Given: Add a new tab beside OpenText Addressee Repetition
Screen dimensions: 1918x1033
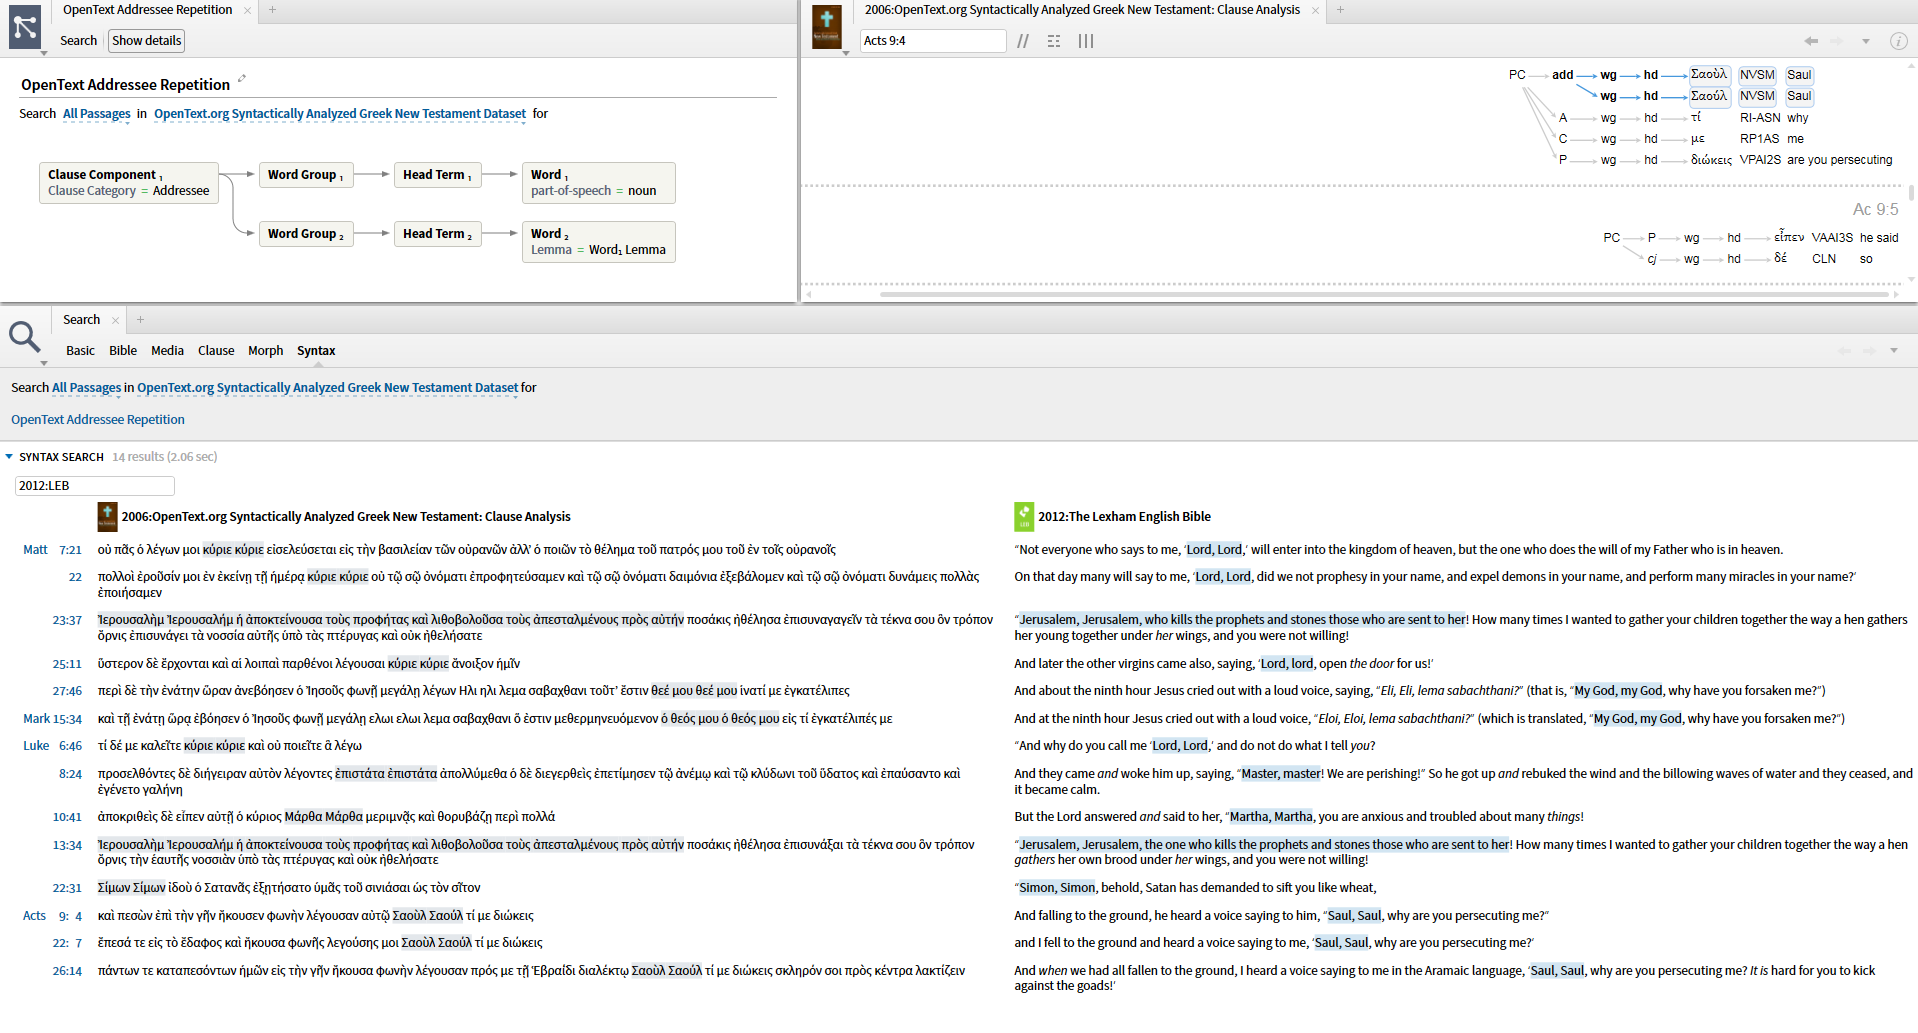Looking at the screenshot, I should (x=272, y=10).
